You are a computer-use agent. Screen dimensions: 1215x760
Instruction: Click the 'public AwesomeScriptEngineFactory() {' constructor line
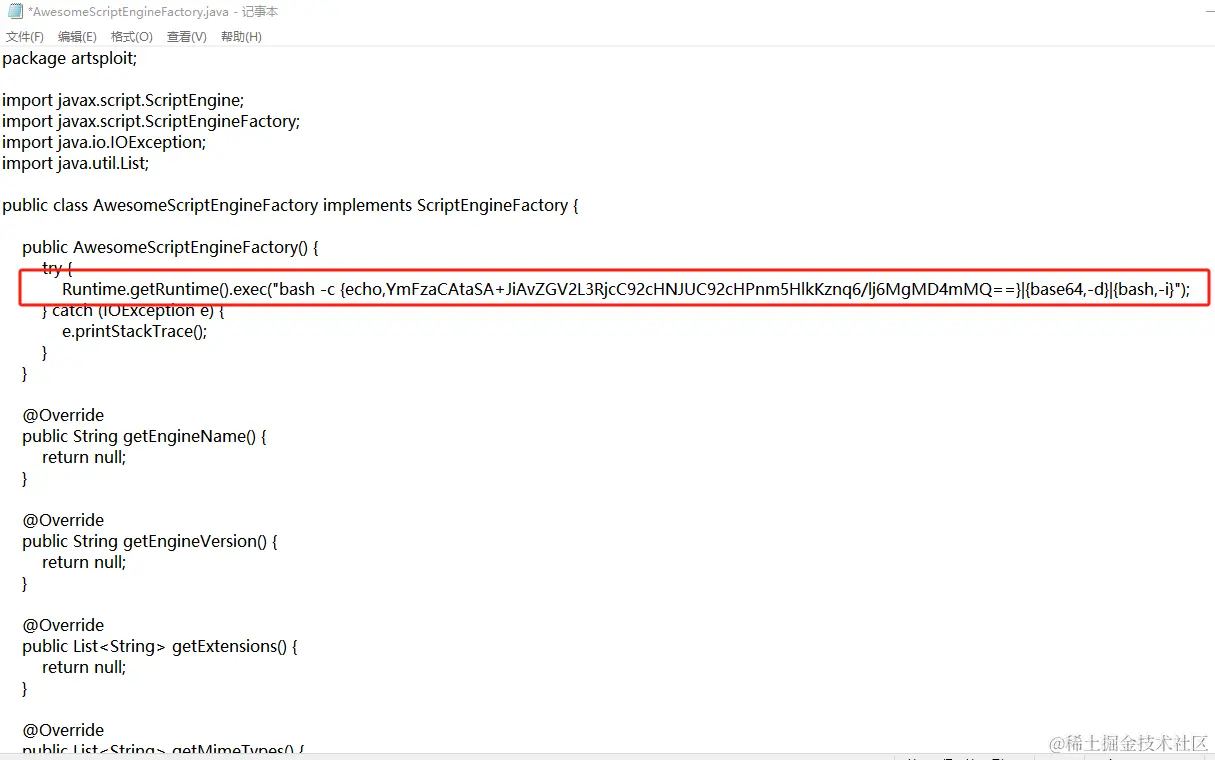[x=170, y=247]
